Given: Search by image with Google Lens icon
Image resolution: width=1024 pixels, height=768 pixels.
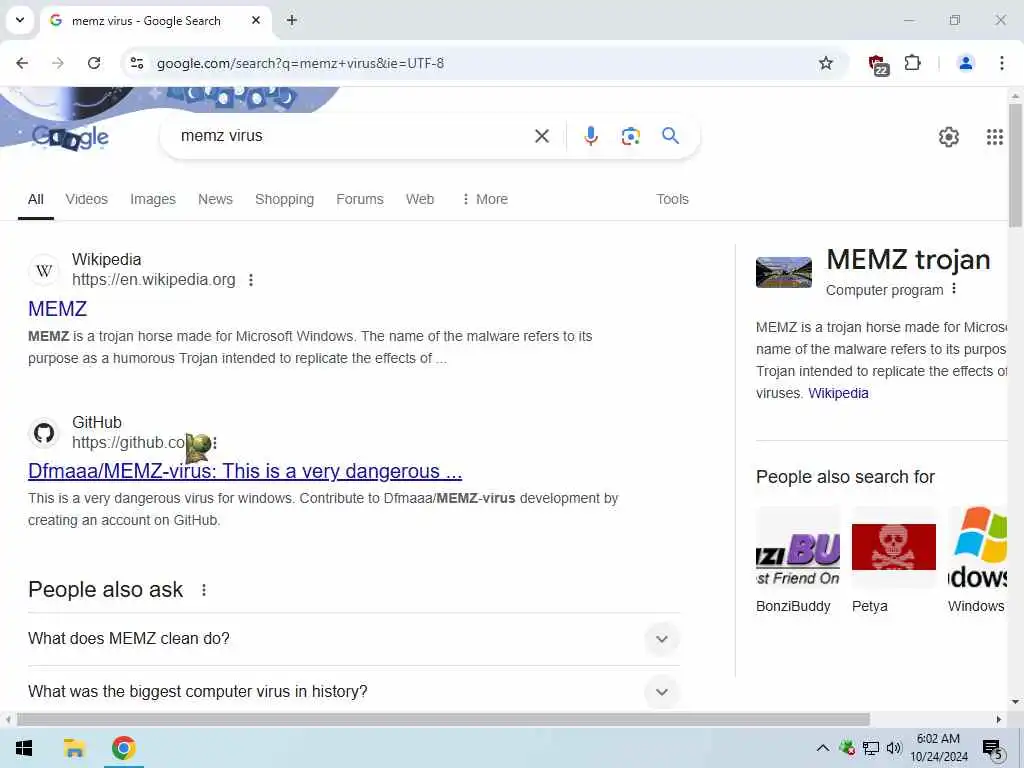Looking at the screenshot, I should click(630, 136).
